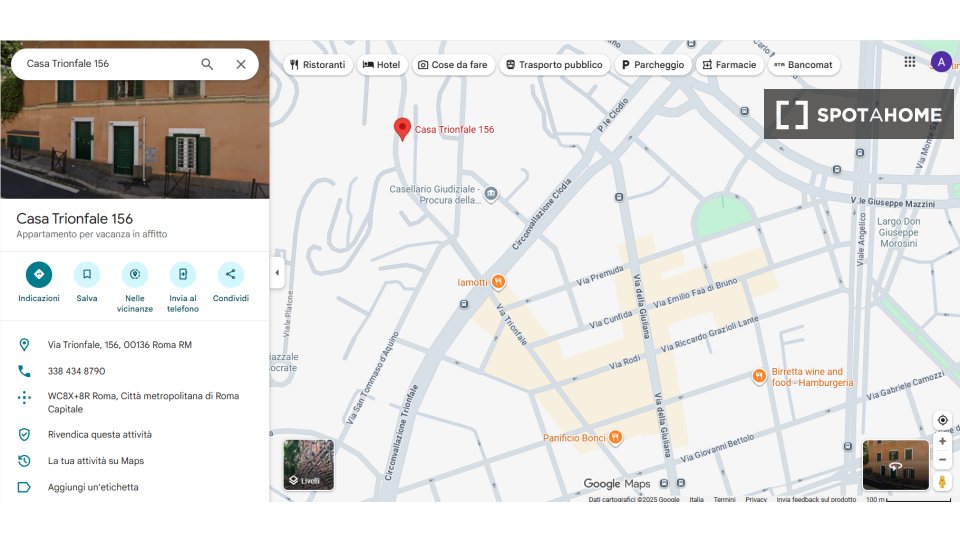Image resolution: width=960 pixels, height=540 pixels.
Task: Filter map by Ristoranti
Action: [x=318, y=65]
